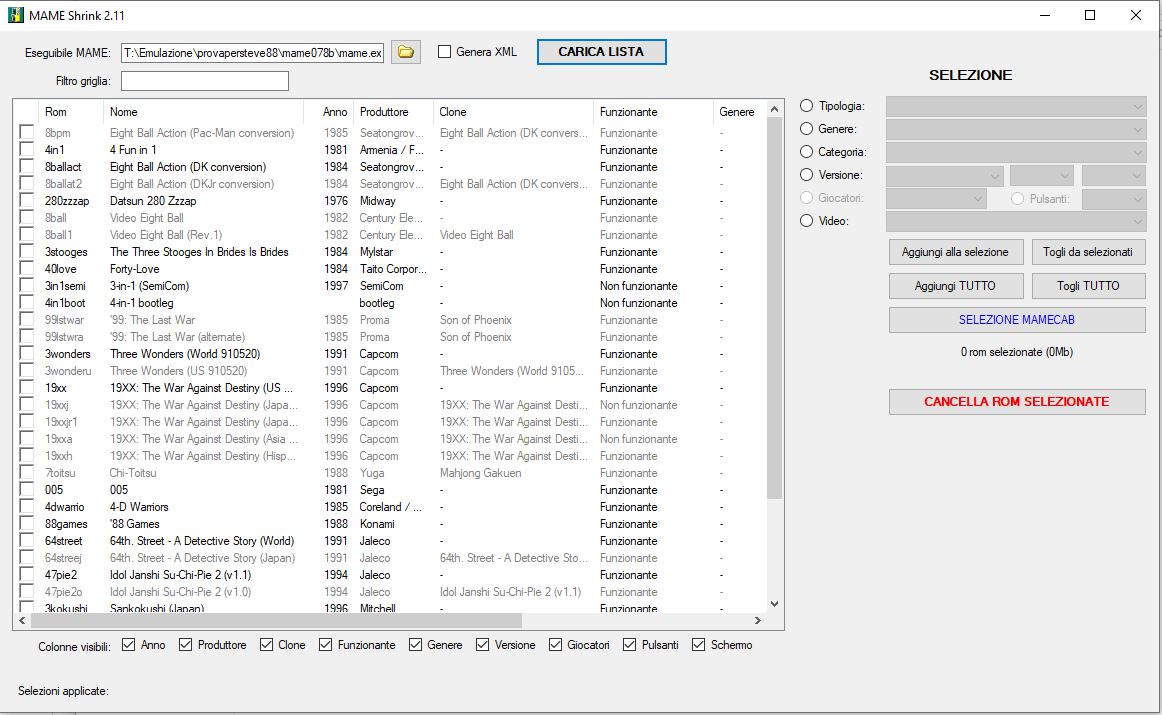Select the Tipologia radio button
Viewport: 1162px width, 715px height.
pos(806,106)
